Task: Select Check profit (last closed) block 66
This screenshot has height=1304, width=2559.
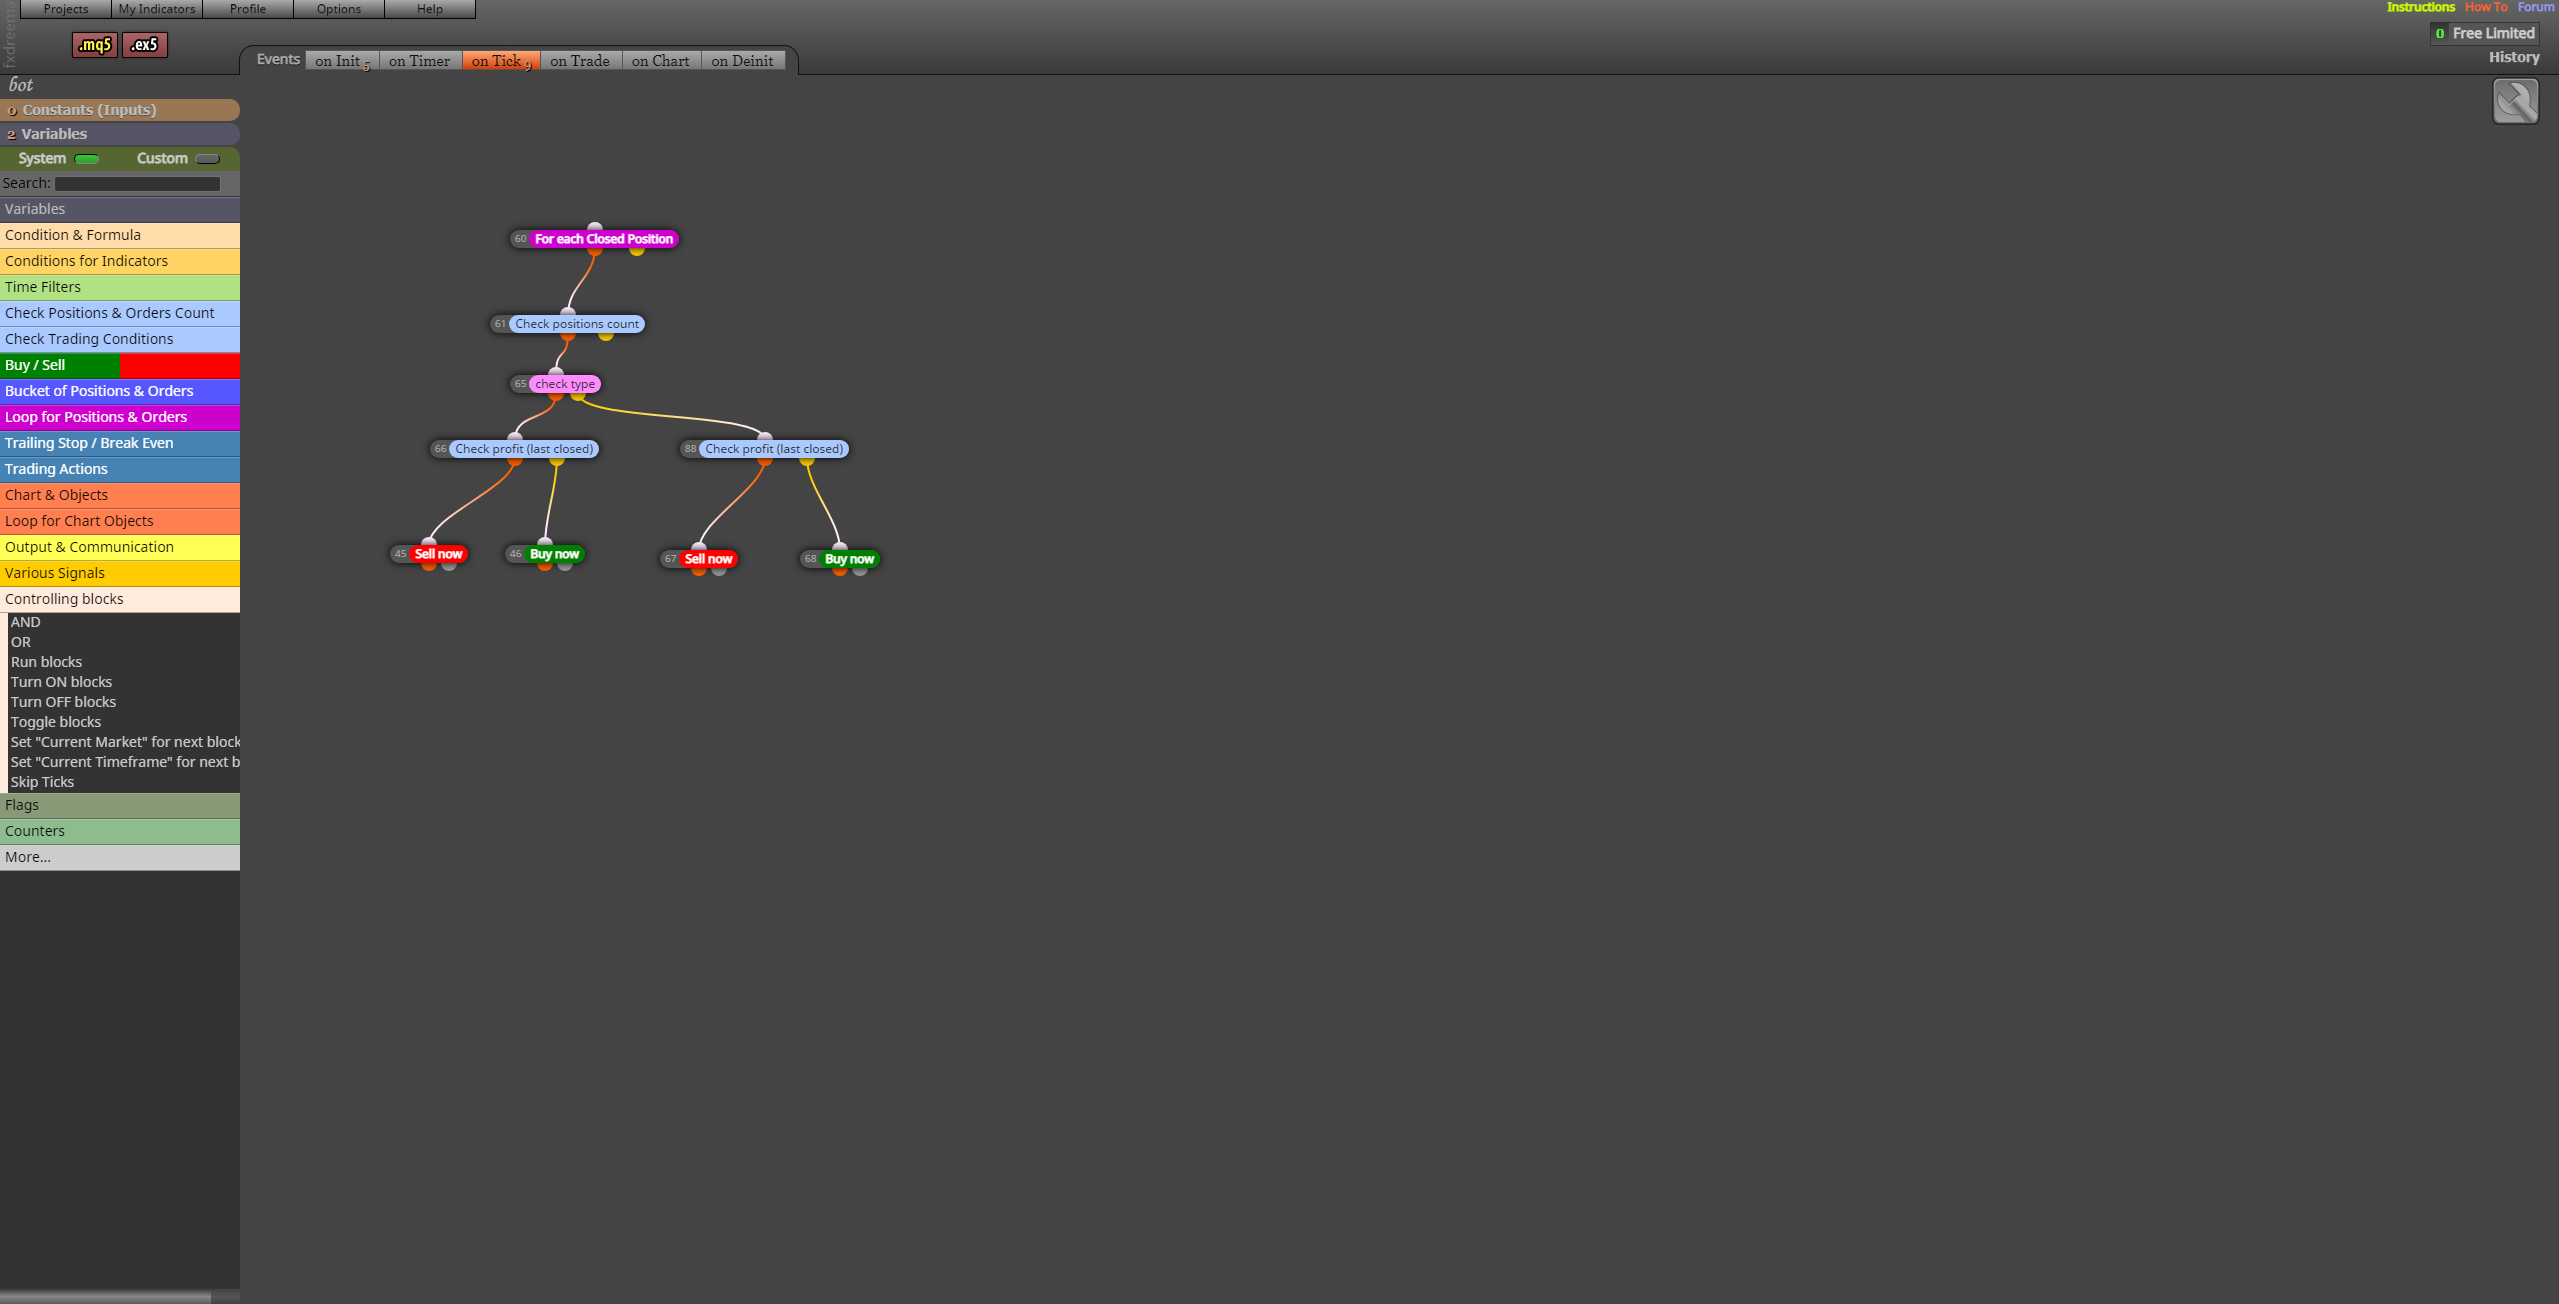Action: 524,449
